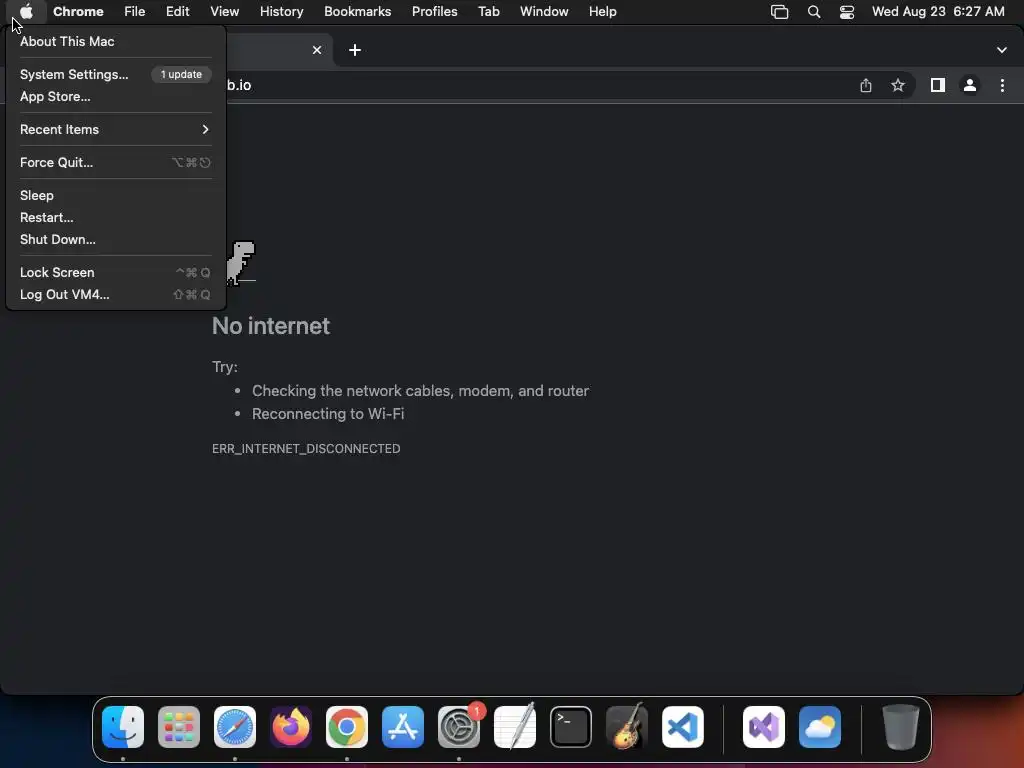Open the File menu

135,12
